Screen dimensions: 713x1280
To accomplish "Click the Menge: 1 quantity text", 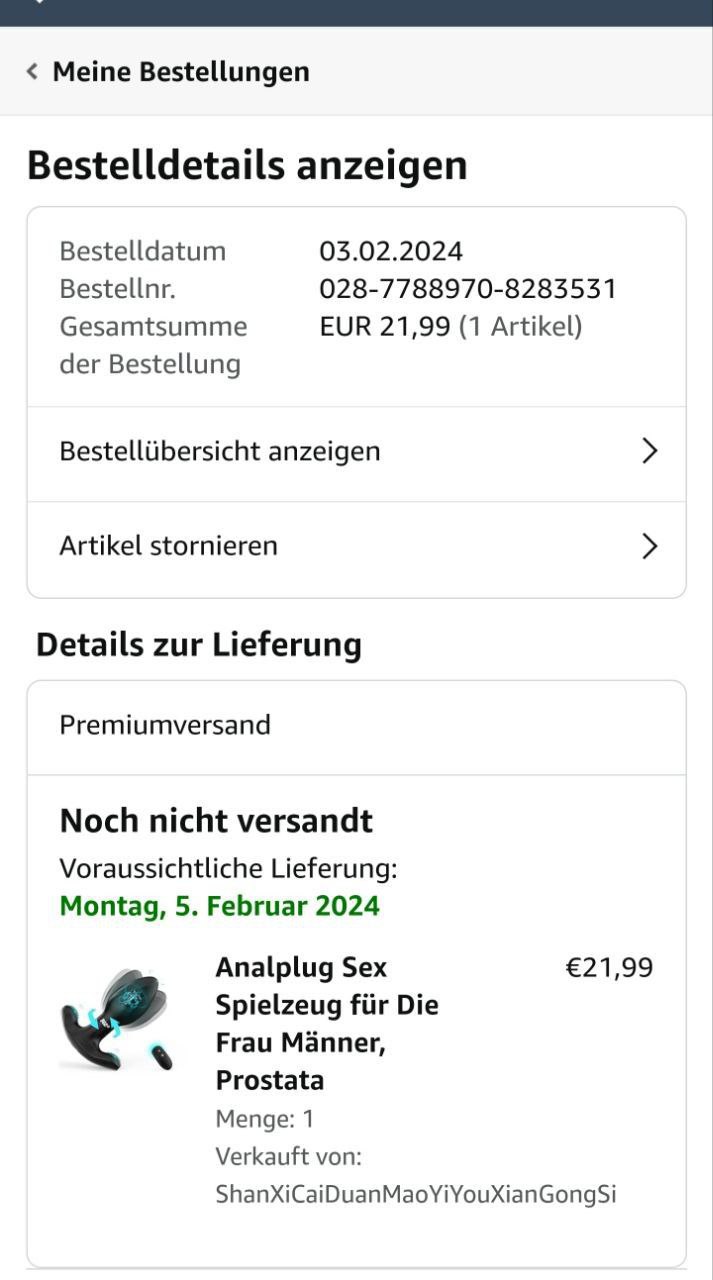I will click(x=265, y=1118).
